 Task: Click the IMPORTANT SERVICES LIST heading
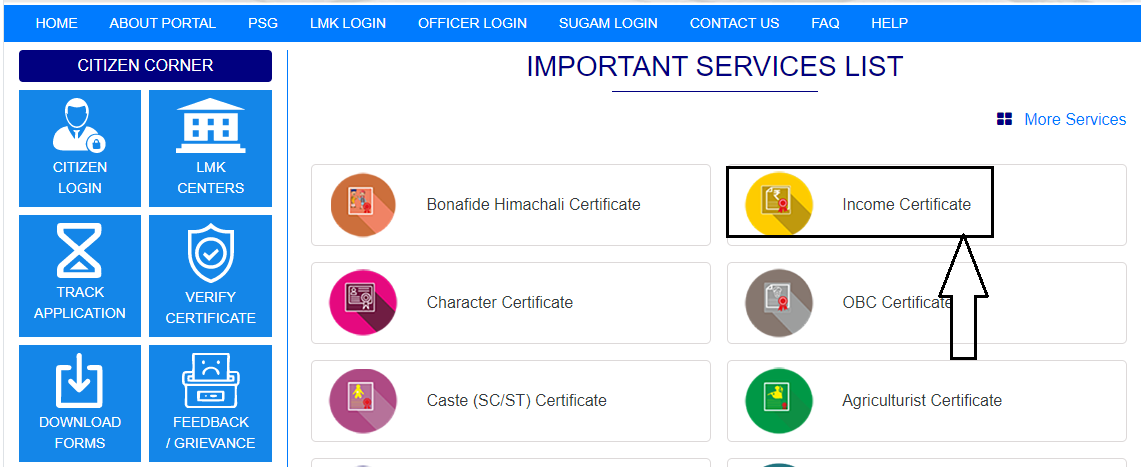click(715, 67)
